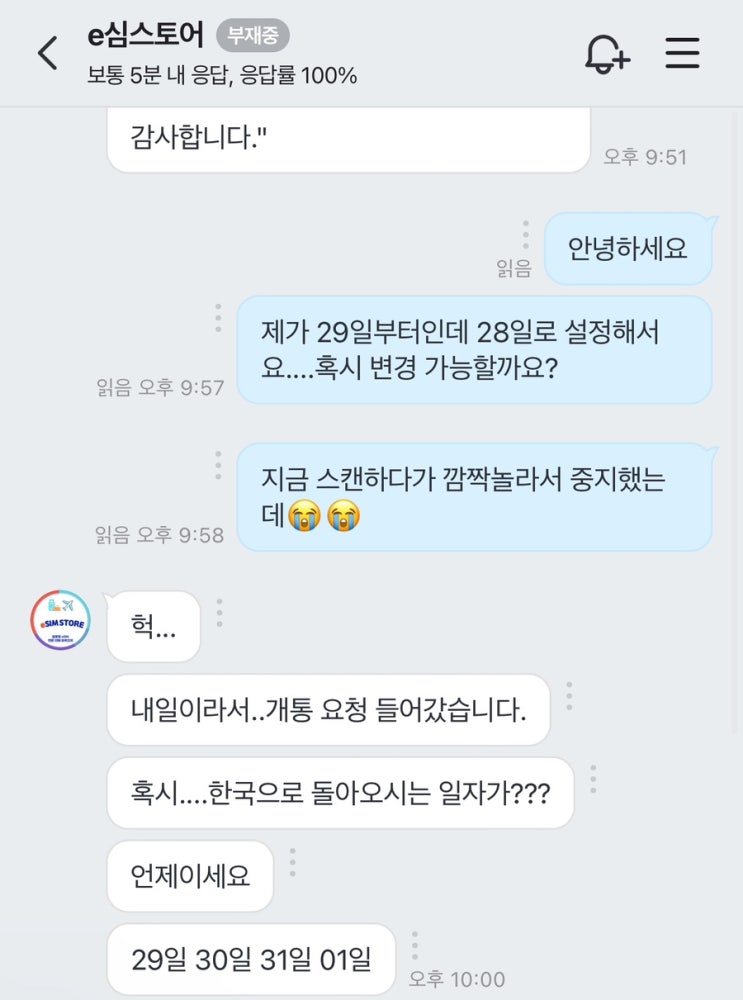The height and width of the screenshot is (1000, 743).
Task: Go back using the left arrow
Action: [x=47, y=53]
